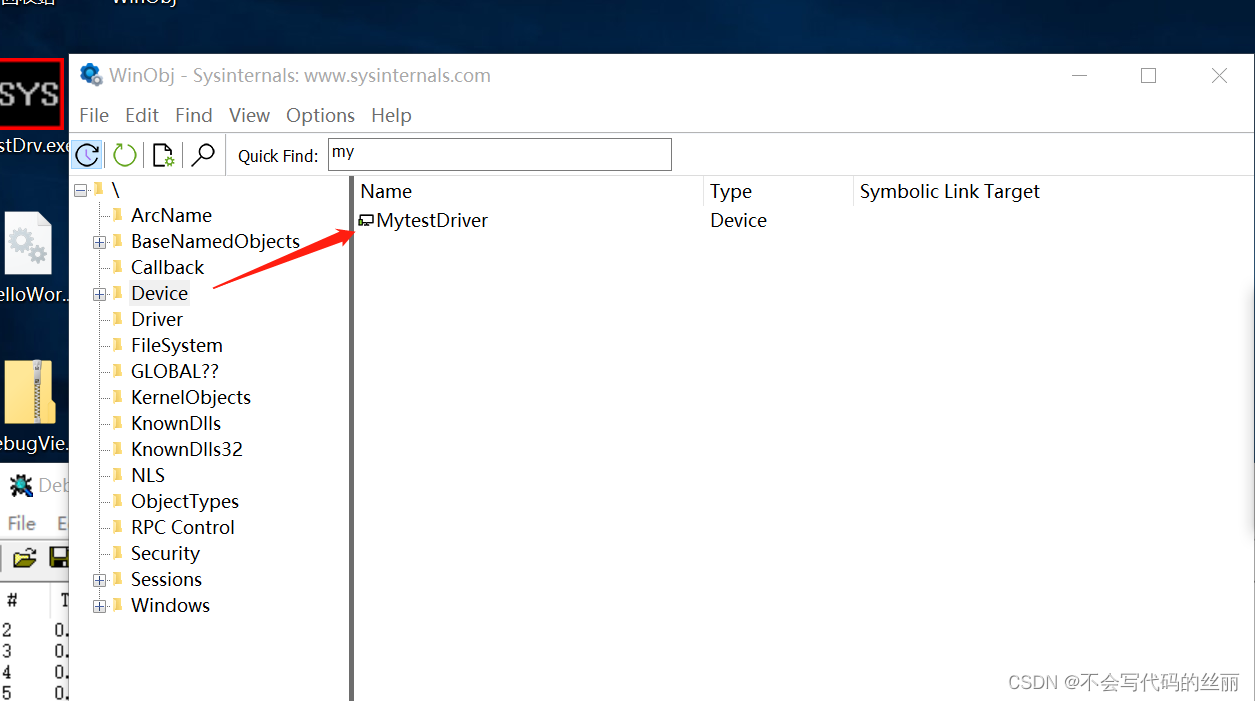This screenshot has width=1255, height=701.
Task: Open the Help menu
Action: point(391,115)
